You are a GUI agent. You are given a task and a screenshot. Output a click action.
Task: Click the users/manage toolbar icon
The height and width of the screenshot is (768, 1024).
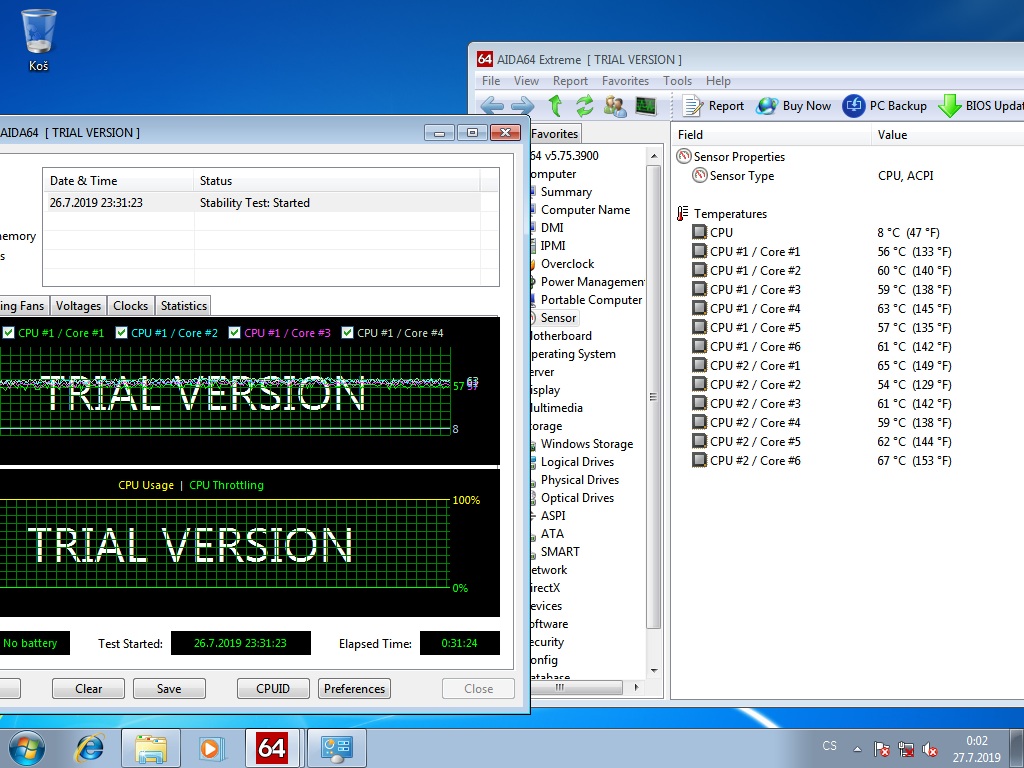(615, 106)
